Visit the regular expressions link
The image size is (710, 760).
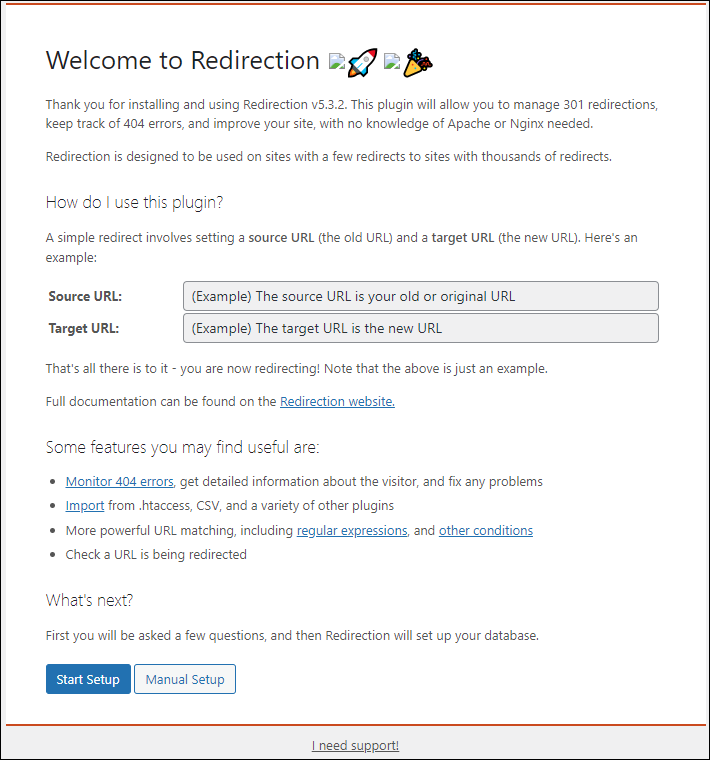point(352,530)
